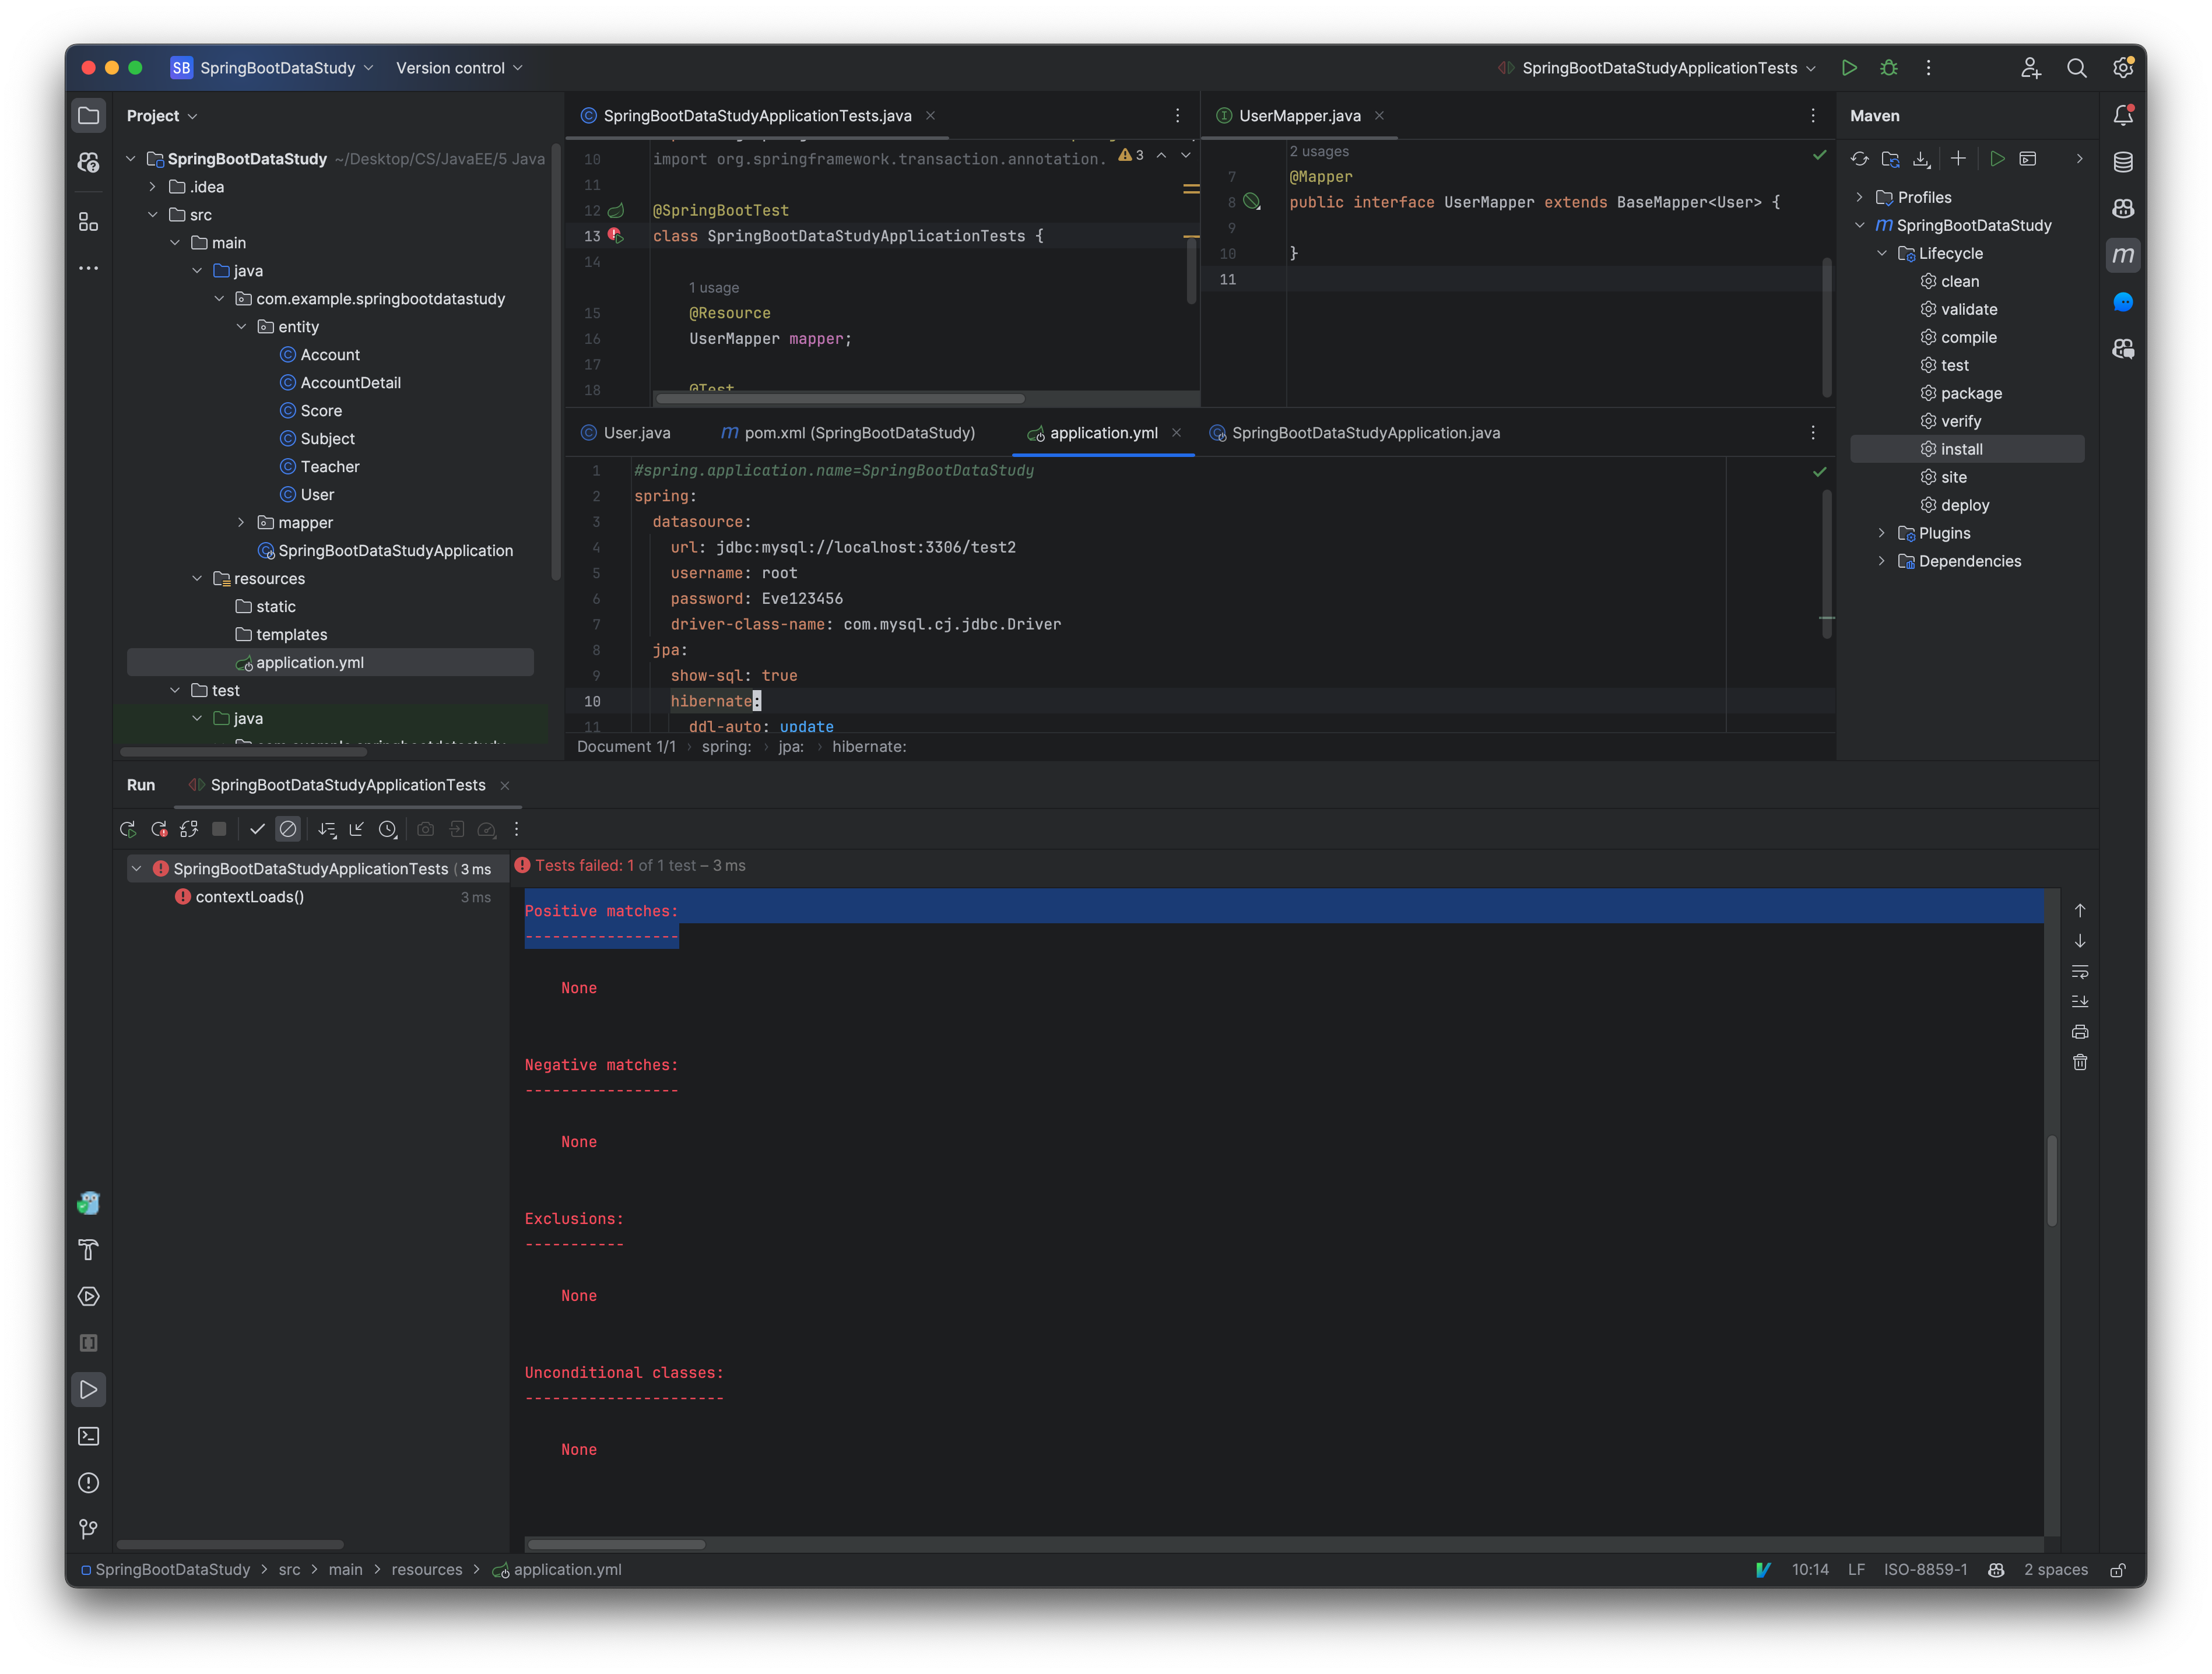Image resolution: width=2212 pixels, height=1674 pixels.
Task: Run the install Maven lifecycle goal
Action: click(x=1962, y=449)
